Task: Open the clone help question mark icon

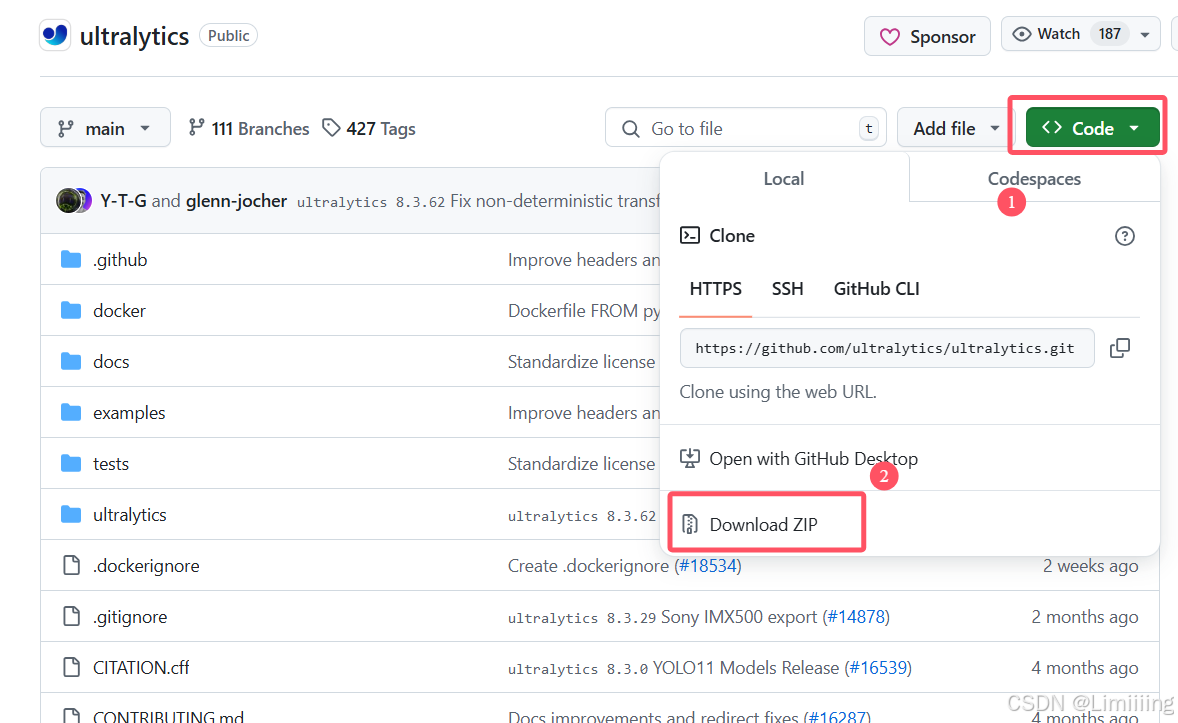Action: (x=1125, y=236)
